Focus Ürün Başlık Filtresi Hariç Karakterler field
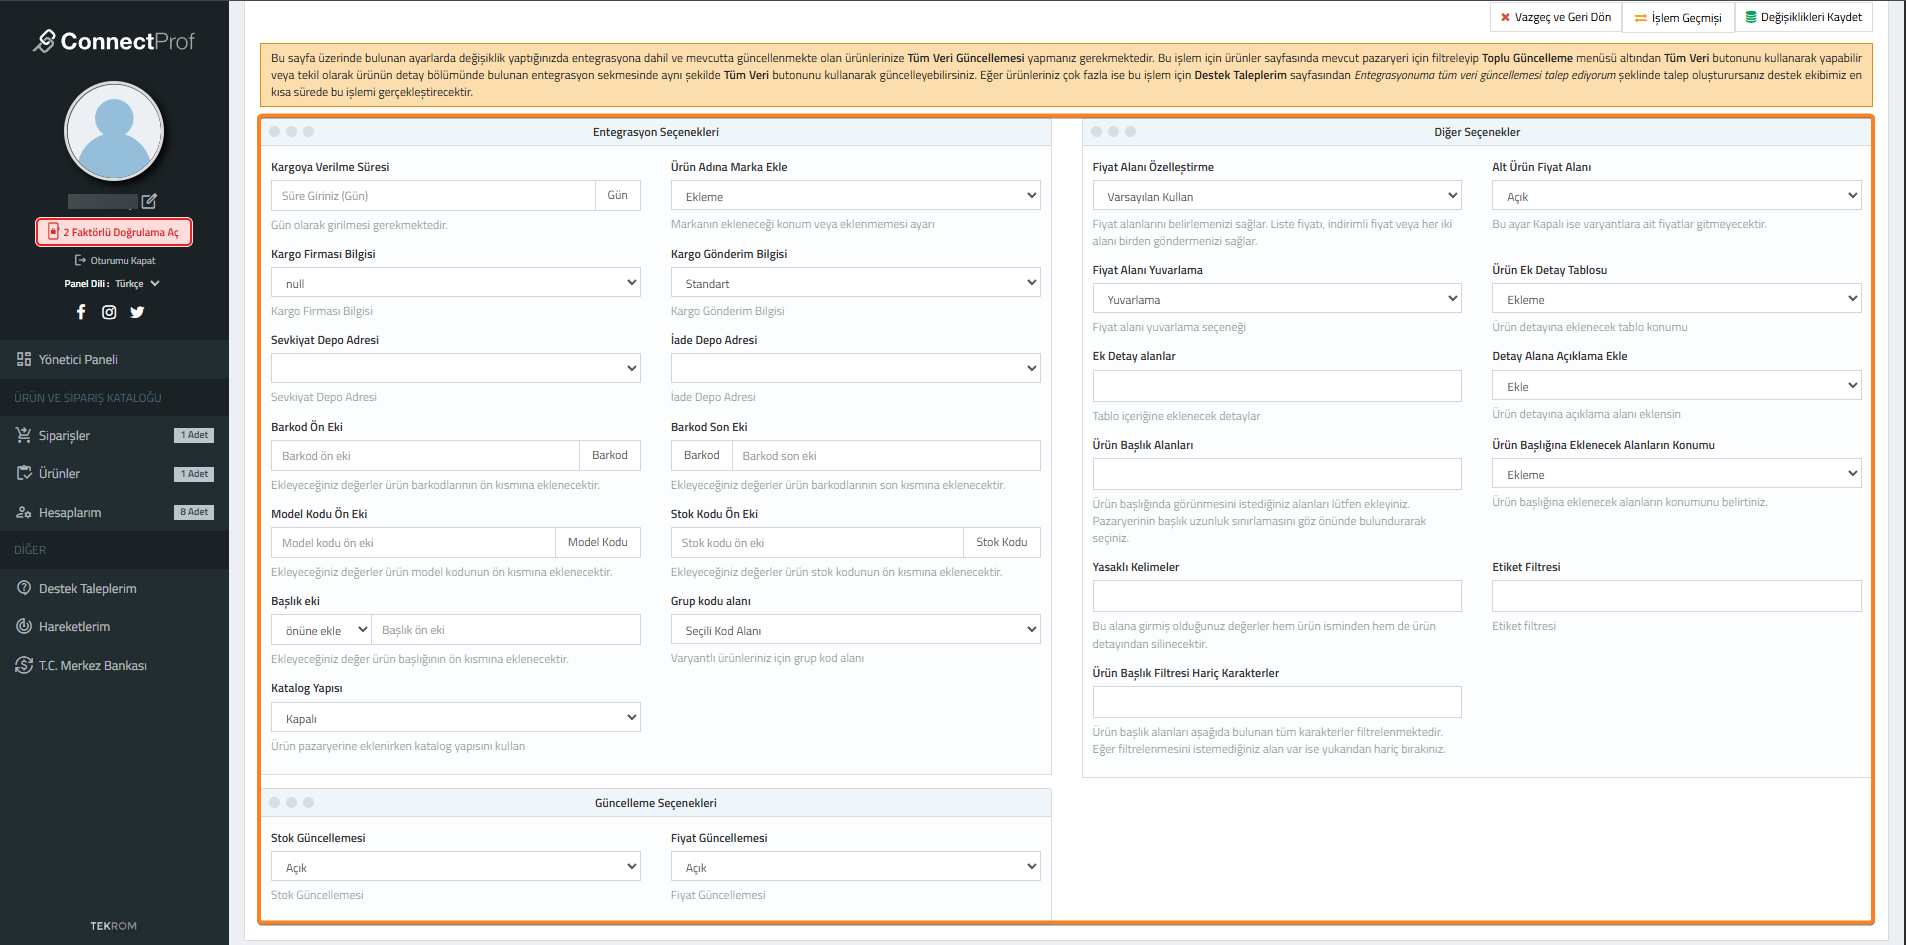 tap(1277, 702)
